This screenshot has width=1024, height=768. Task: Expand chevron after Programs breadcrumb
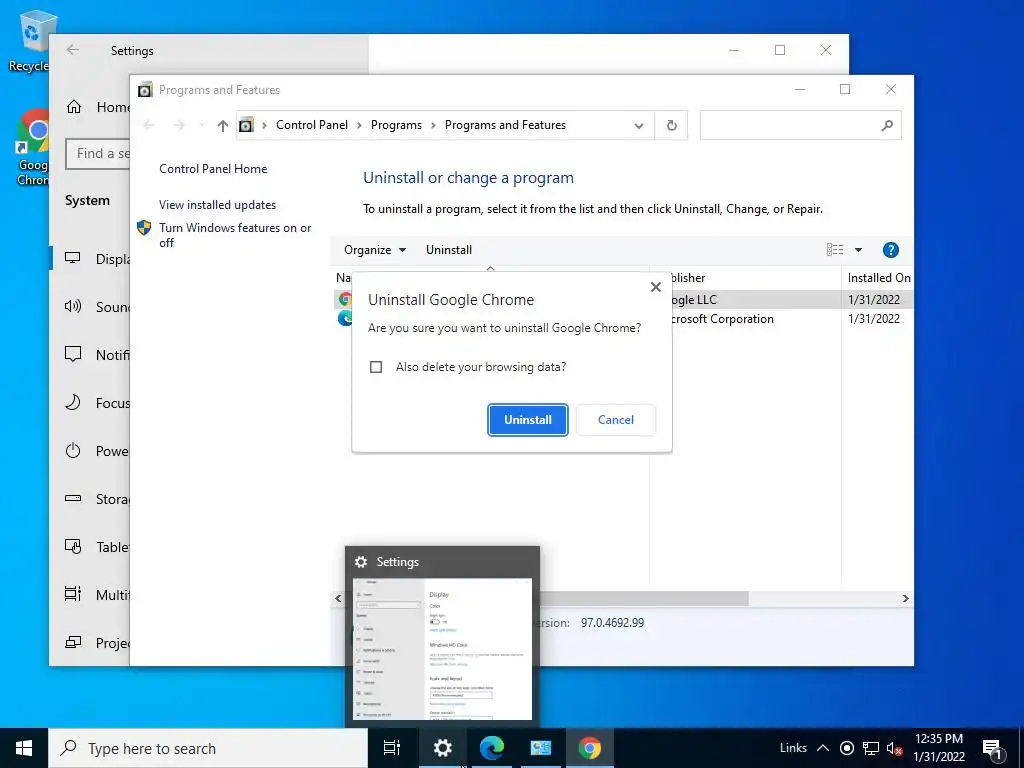pos(433,125)
